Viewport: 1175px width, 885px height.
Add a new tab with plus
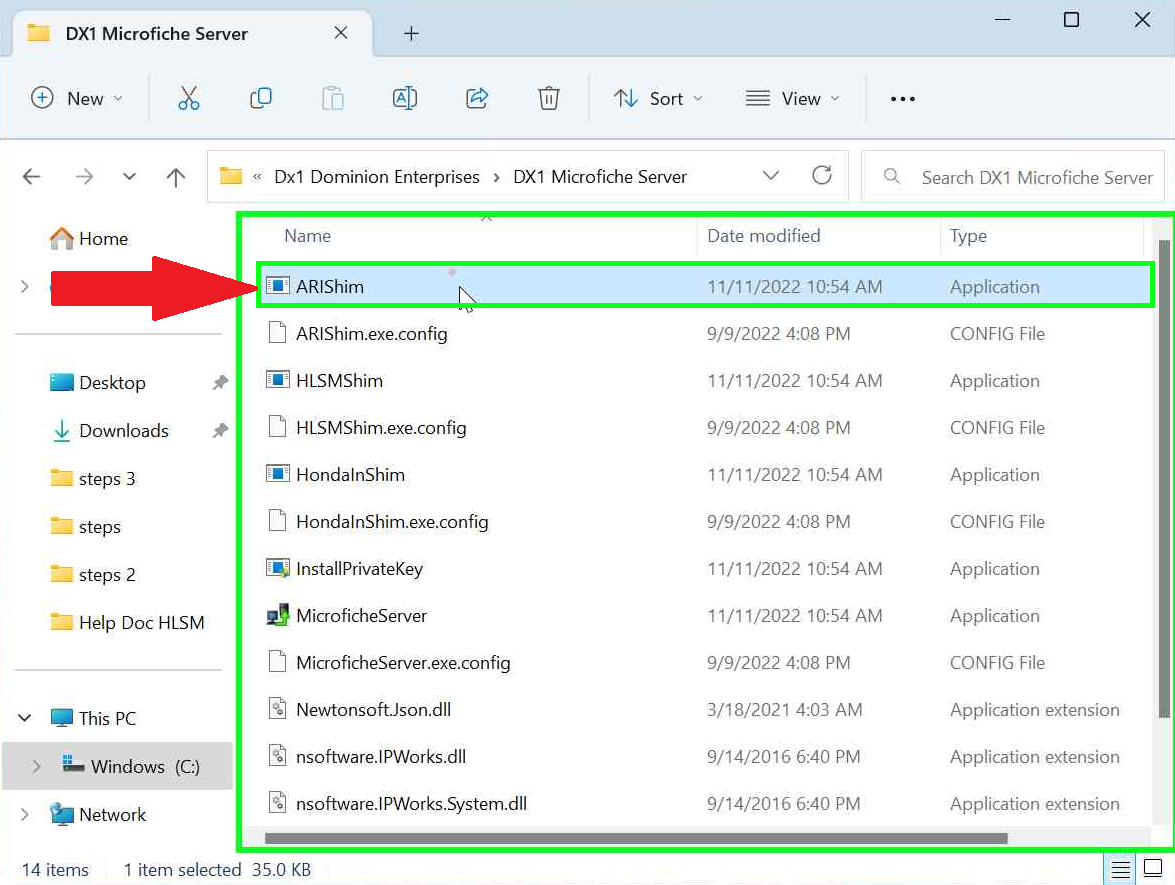411,33
